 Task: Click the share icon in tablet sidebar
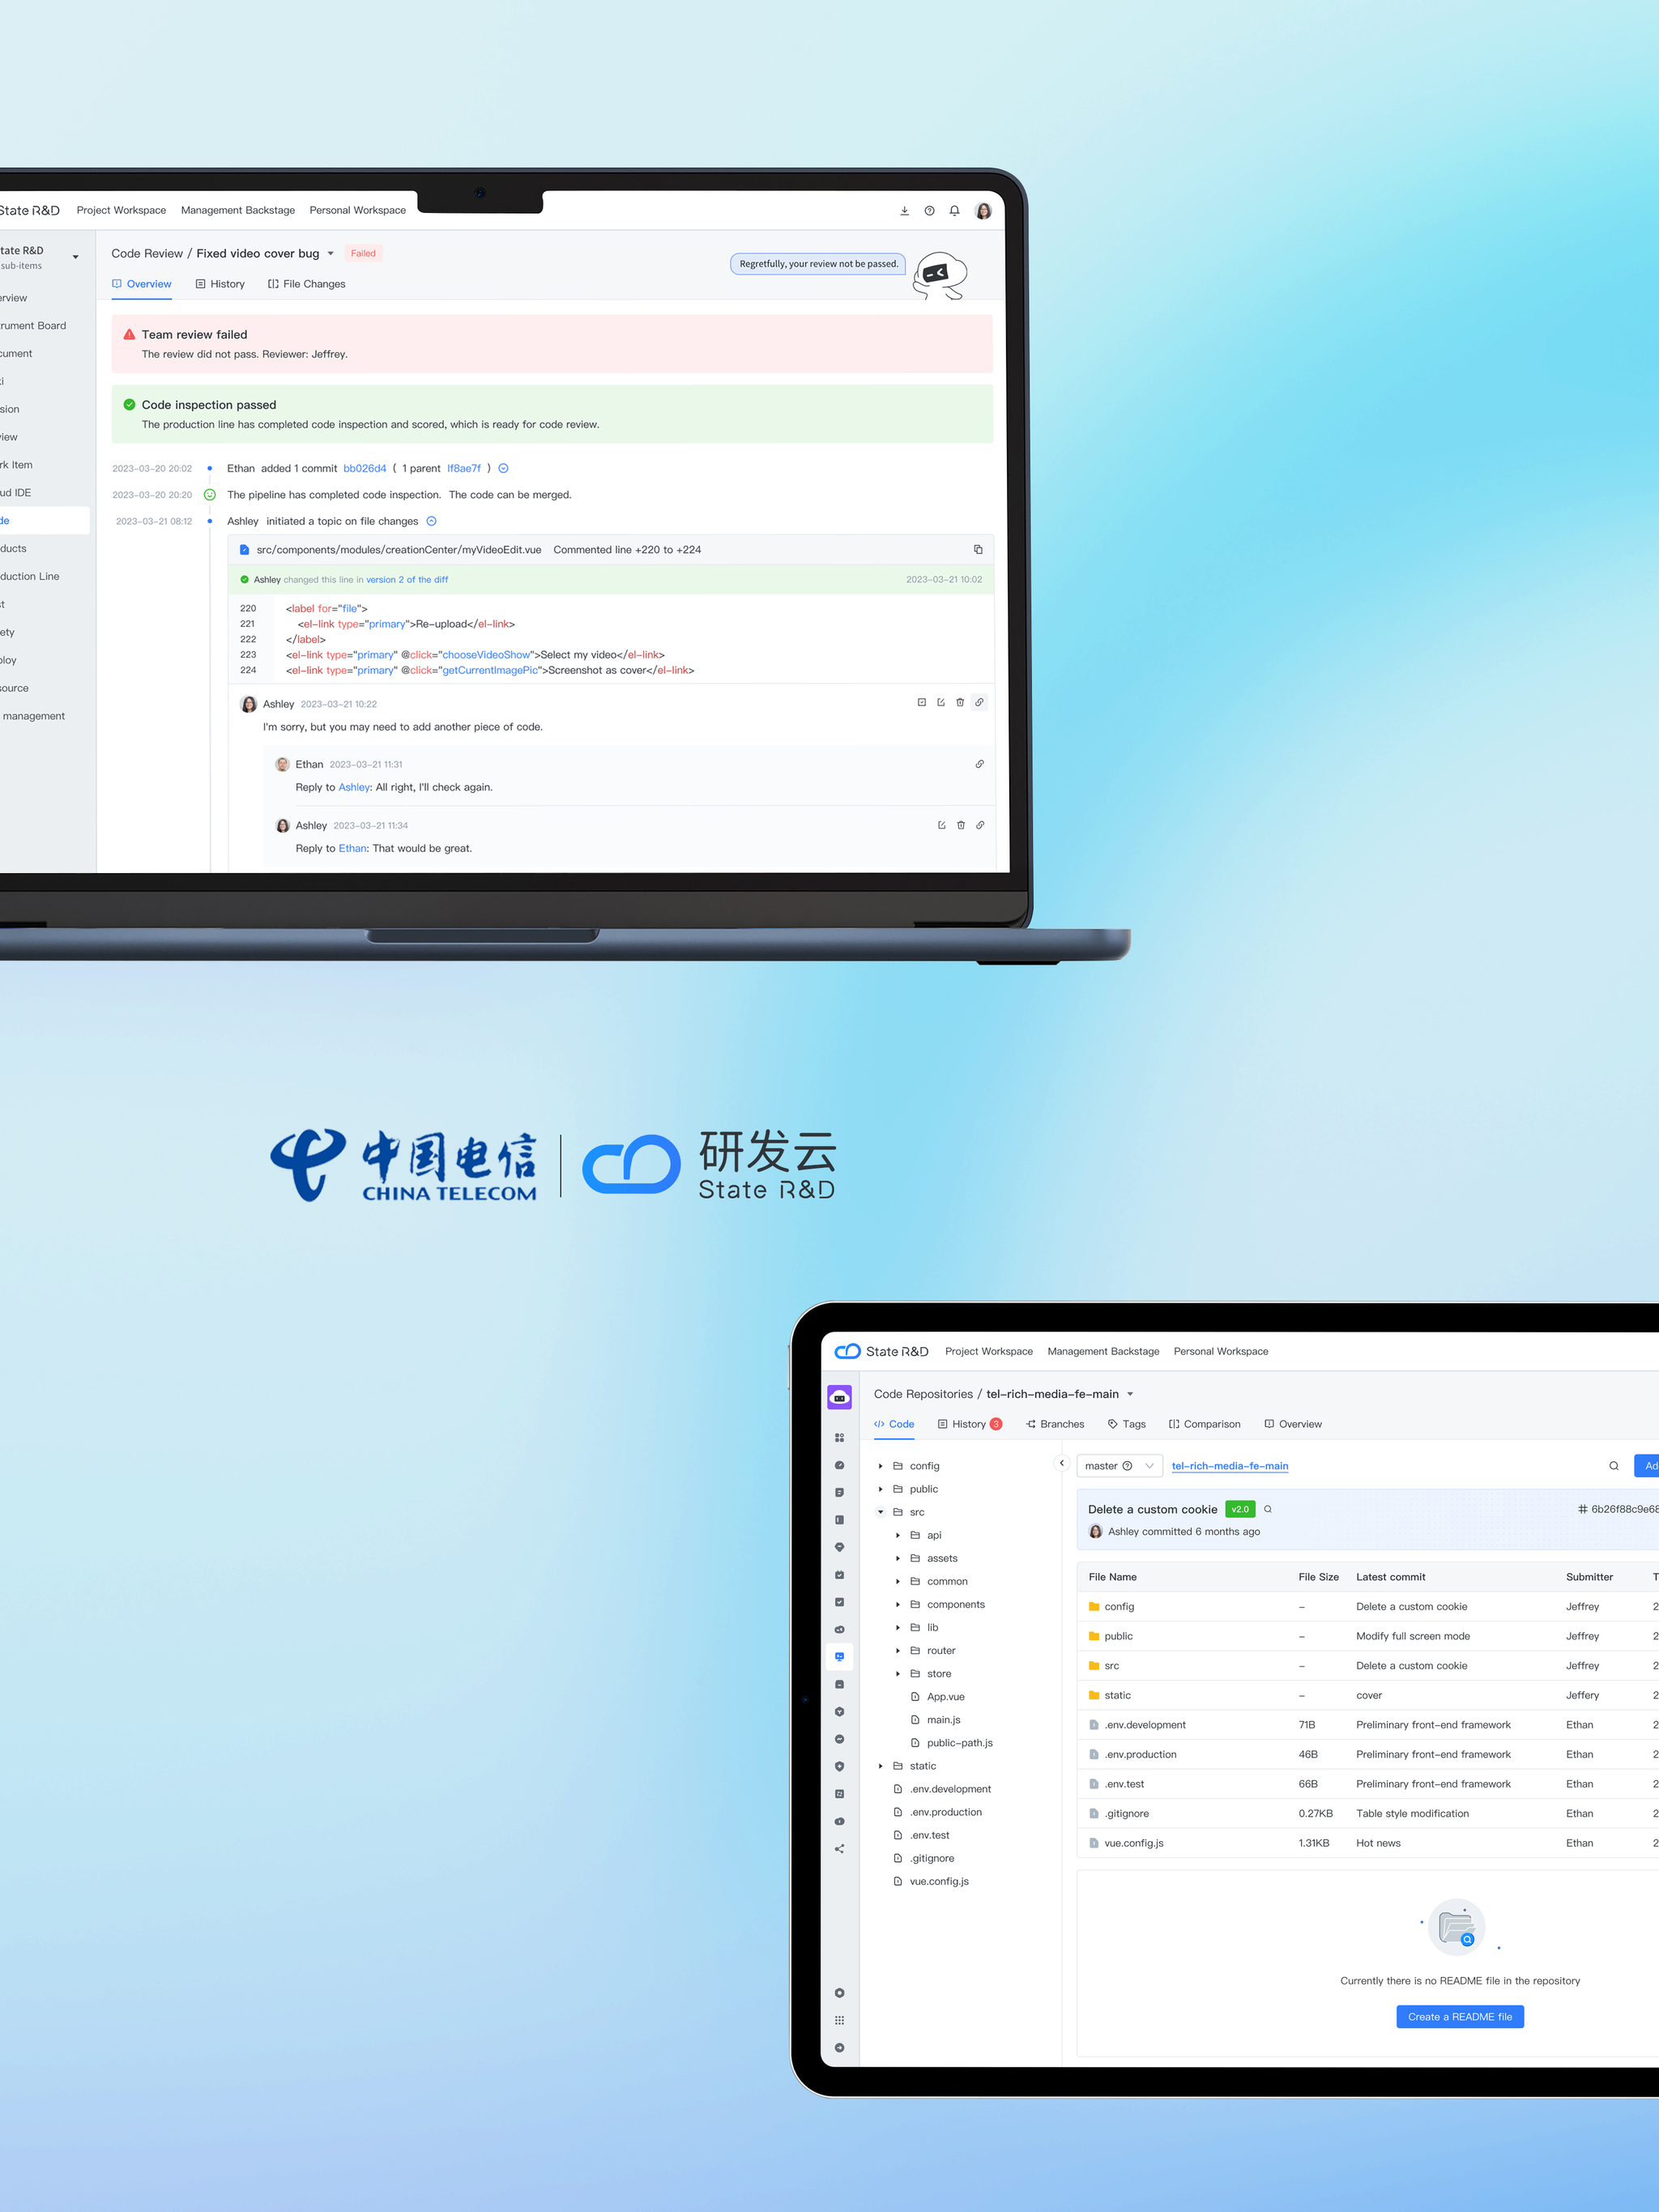(x=839, y=1849)
